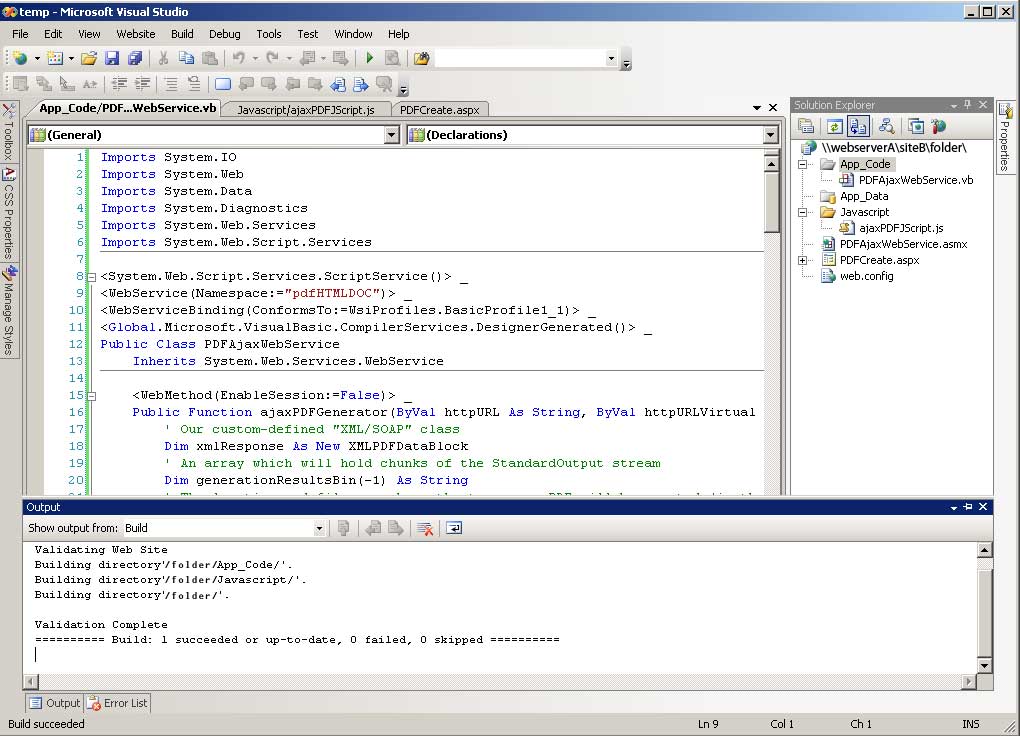Screen dimensions: 1020x736
Task: Click the Add New Item toolbar icon
Action: tap(55, 59)
